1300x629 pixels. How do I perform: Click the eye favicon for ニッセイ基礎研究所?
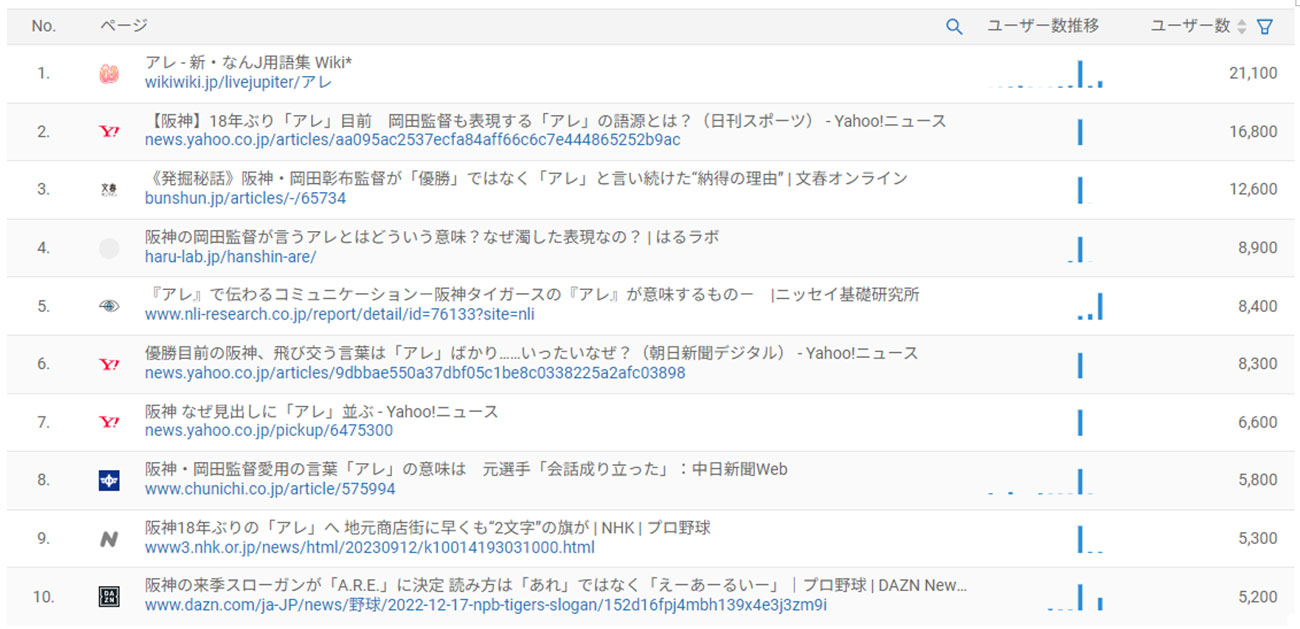click(x=109, y=306)
